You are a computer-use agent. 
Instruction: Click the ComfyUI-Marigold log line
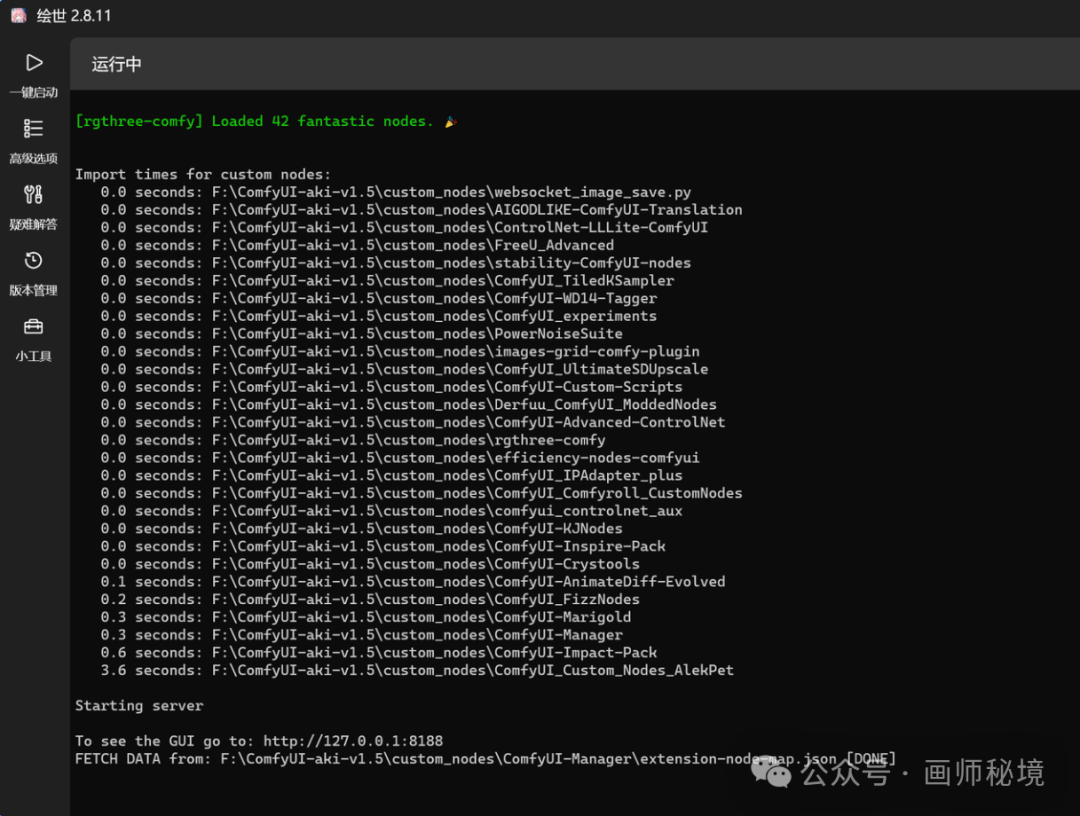tap(366, 617)
